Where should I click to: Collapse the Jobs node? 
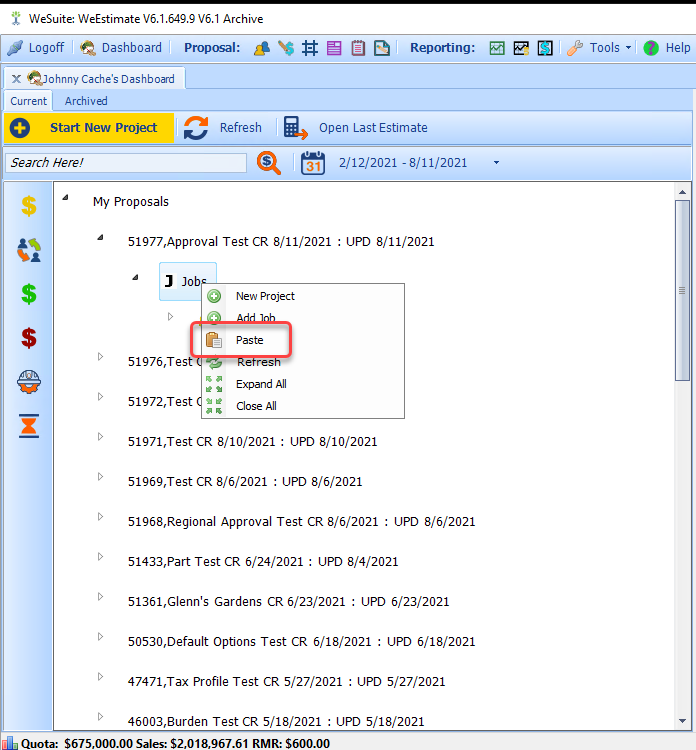point(135,277)
